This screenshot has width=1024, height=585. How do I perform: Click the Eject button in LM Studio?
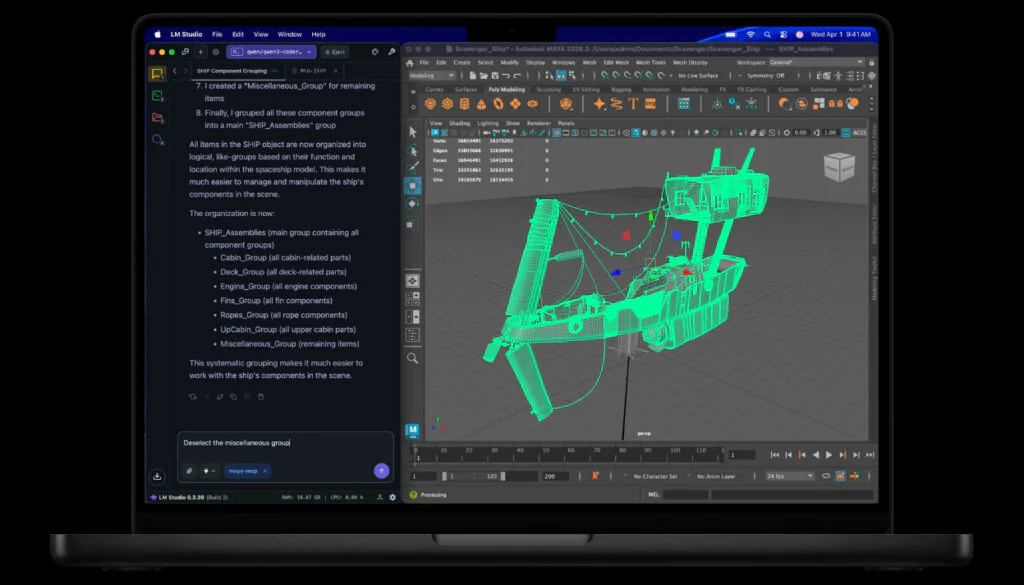(x=335, y=52)
